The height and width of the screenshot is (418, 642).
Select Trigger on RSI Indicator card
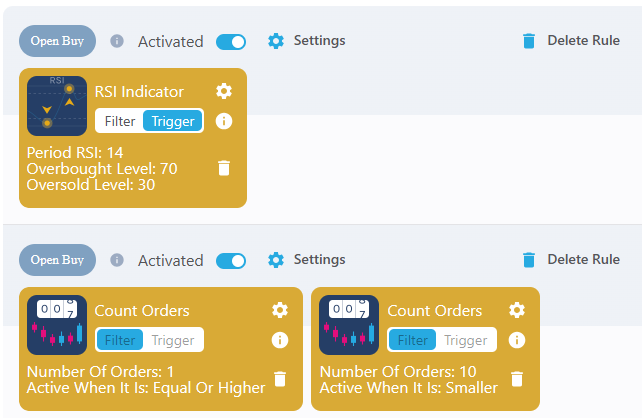173,121
